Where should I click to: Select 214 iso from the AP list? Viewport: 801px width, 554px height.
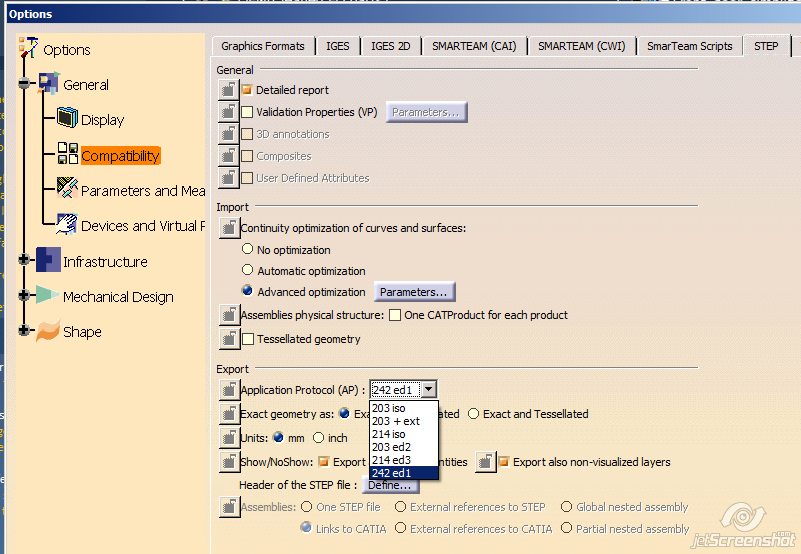388,434
